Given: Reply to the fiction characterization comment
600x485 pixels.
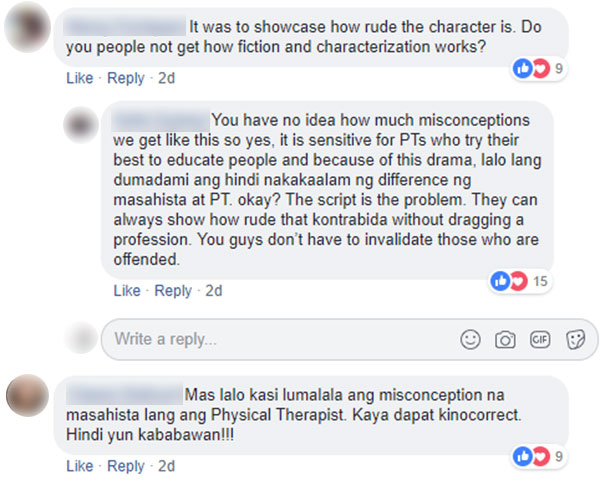Looking at the screenshot, I should tap(126, 78).
